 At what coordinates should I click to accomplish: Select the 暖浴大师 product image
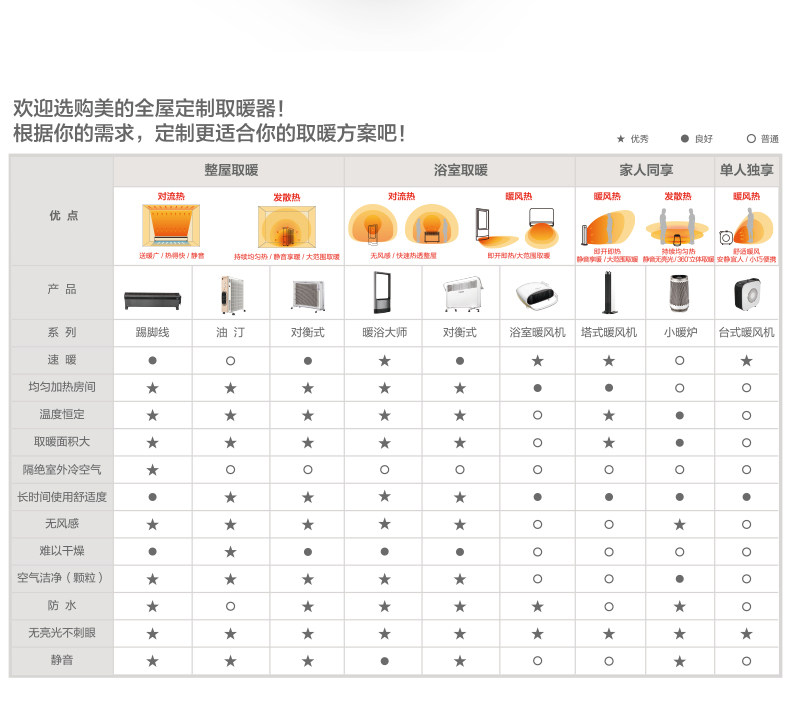384,293
